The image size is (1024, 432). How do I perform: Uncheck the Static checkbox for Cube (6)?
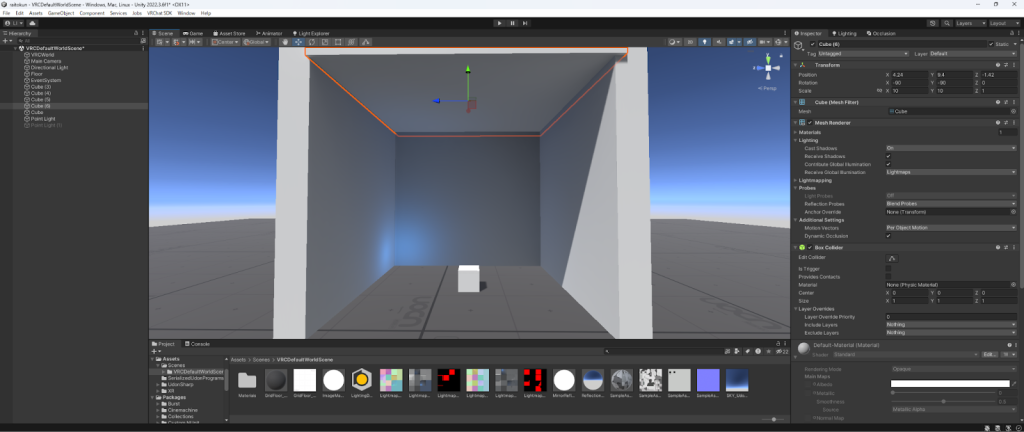(989, 44)
